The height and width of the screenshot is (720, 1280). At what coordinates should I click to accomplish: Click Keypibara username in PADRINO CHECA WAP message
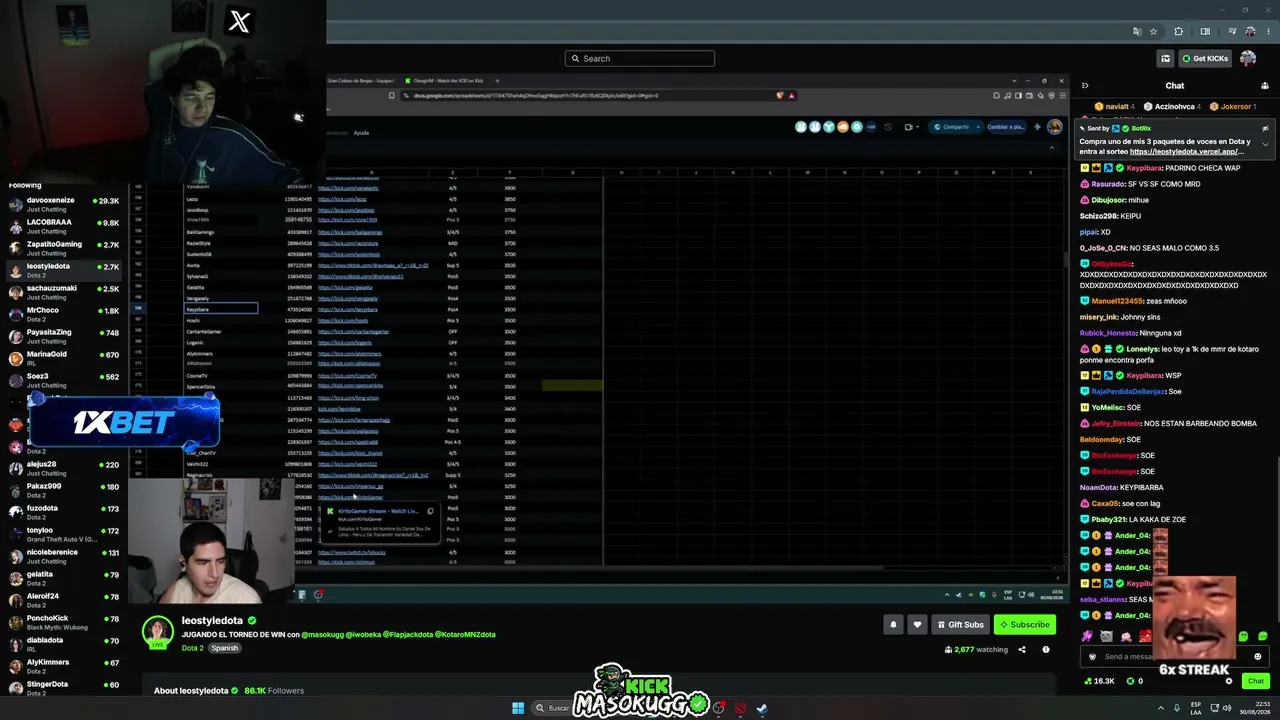coord(1144,168)
